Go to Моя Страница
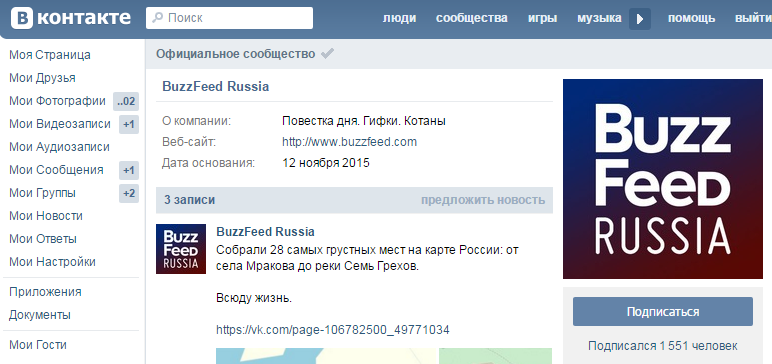Screen dimensions: 772x364 click(50, 55)
